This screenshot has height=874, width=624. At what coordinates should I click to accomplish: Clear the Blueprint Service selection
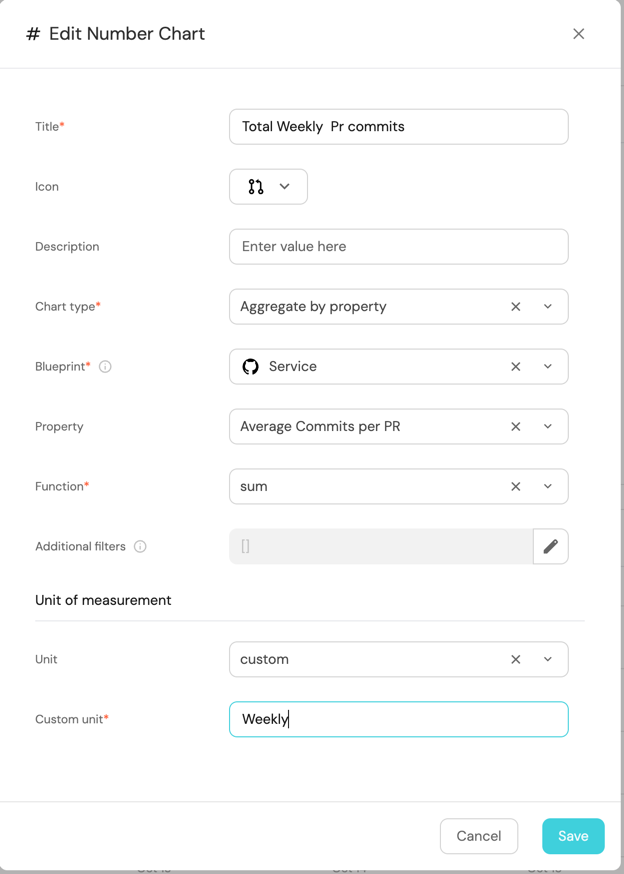click(x=516, y=367)
